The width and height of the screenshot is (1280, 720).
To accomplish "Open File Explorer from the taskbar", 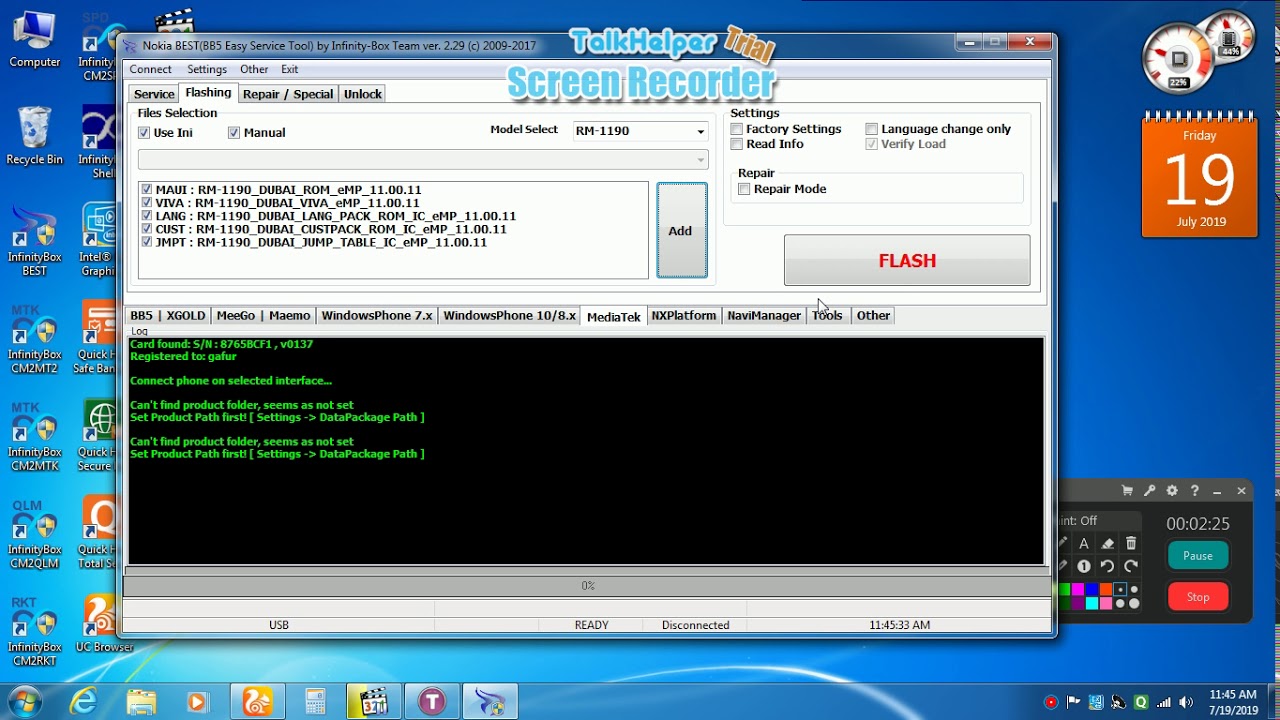I will click(x=141, y=702).
